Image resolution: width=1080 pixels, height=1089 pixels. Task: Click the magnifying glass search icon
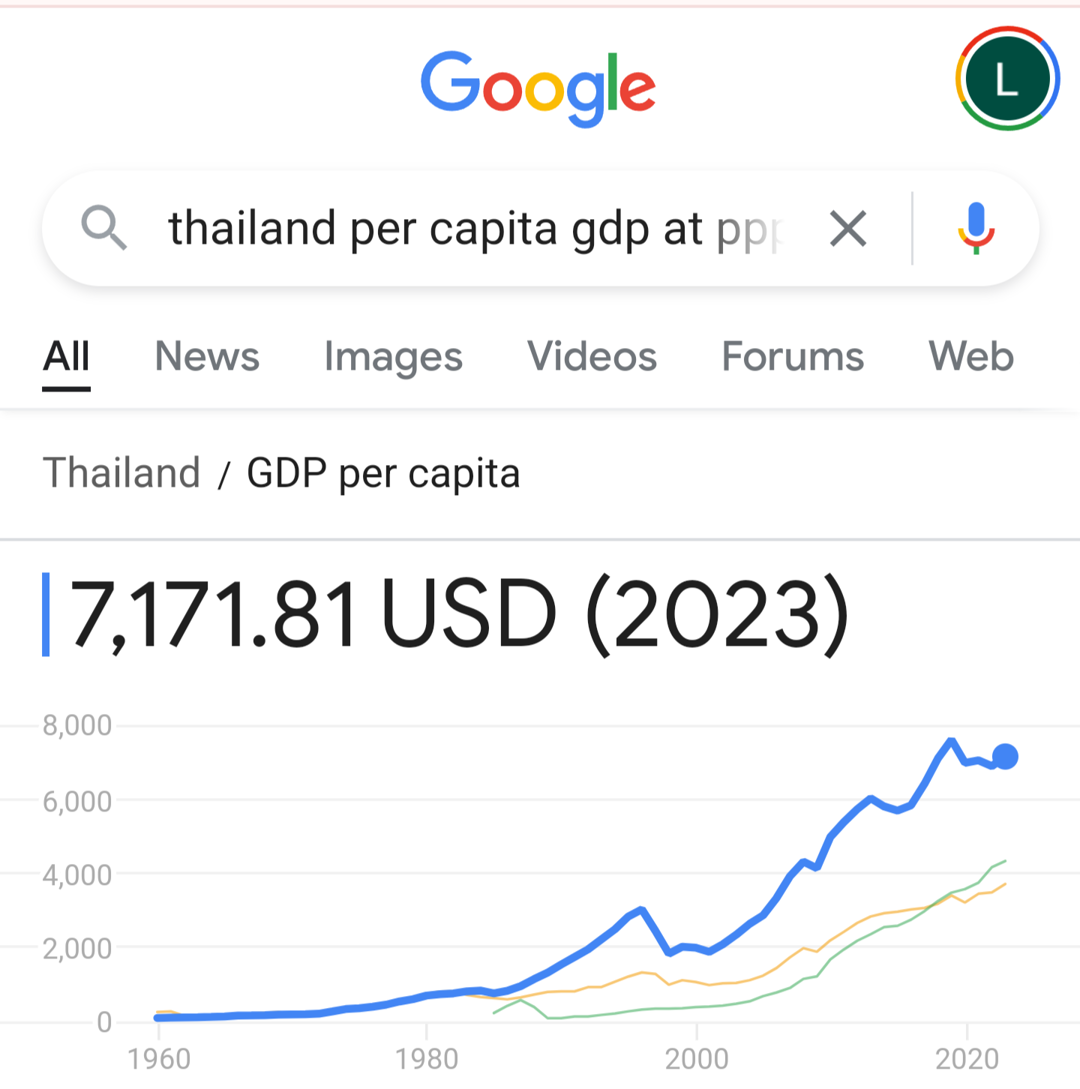[x=104, y=230]
